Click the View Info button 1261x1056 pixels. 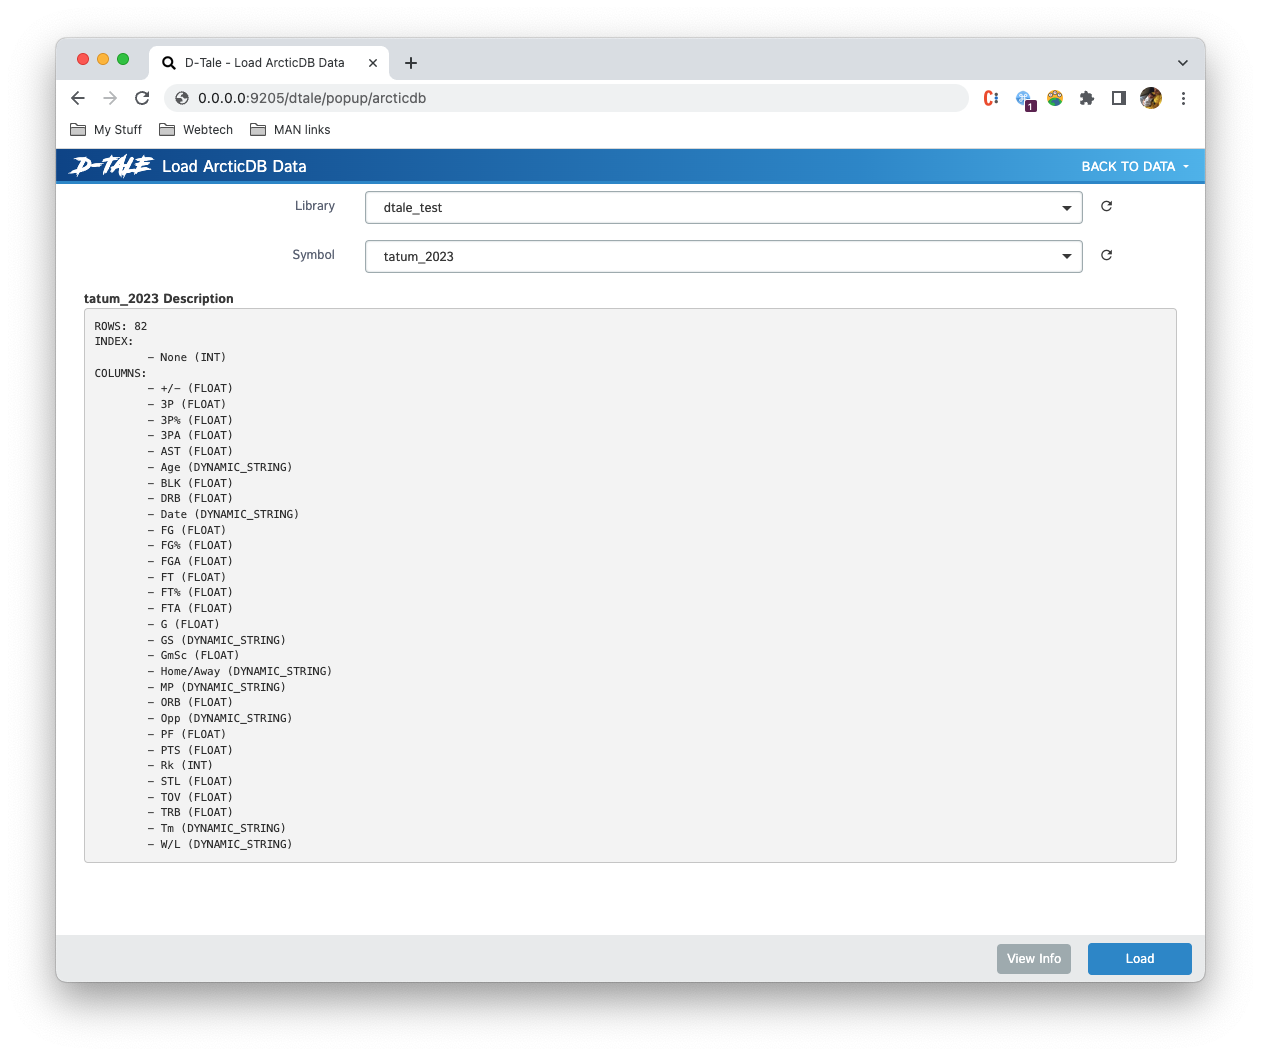coord(1034,958)
